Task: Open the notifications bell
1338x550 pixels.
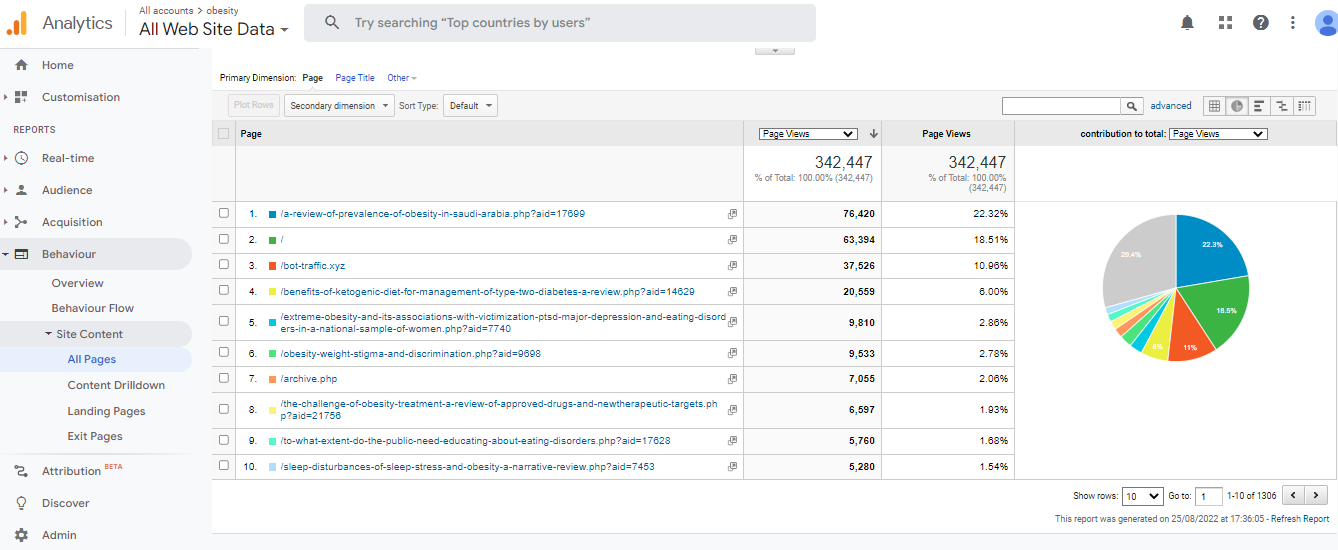Action: pyautogui.click(x=1187, y=23)
